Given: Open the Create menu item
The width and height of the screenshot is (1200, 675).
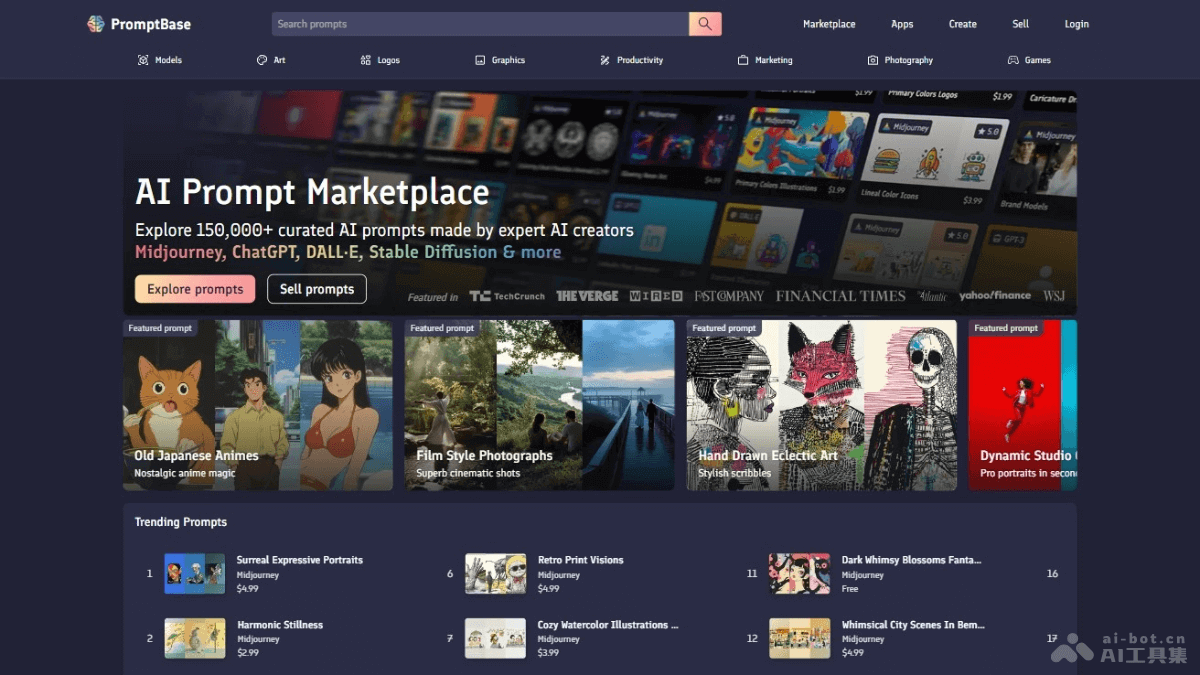Looking at the screenshot, I should coord(962,24).
